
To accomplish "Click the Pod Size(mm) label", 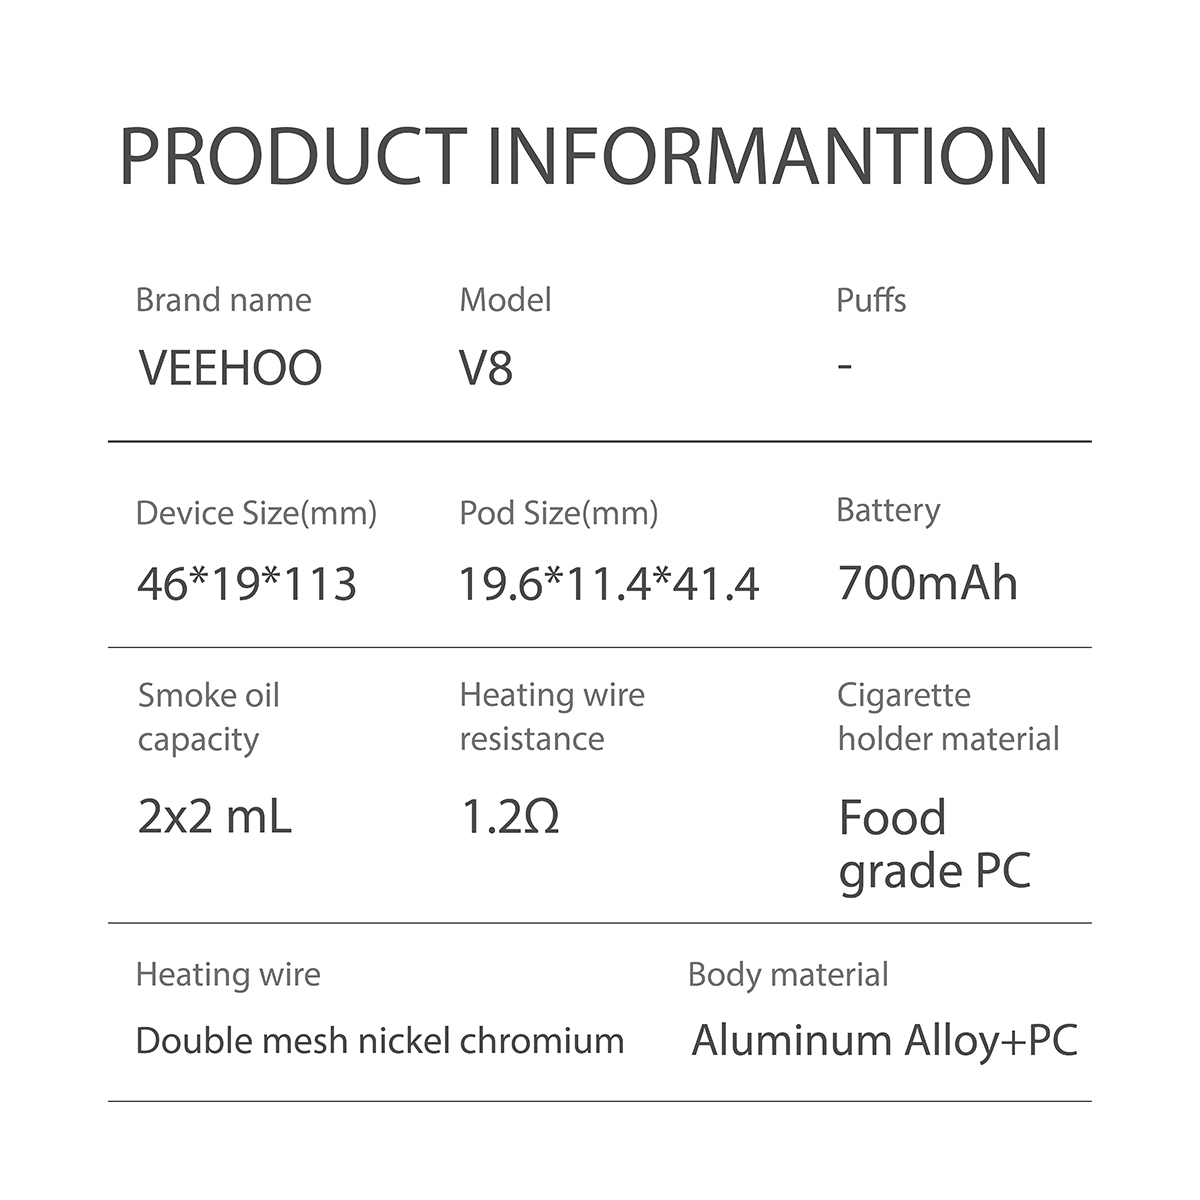I will (559, 514).
